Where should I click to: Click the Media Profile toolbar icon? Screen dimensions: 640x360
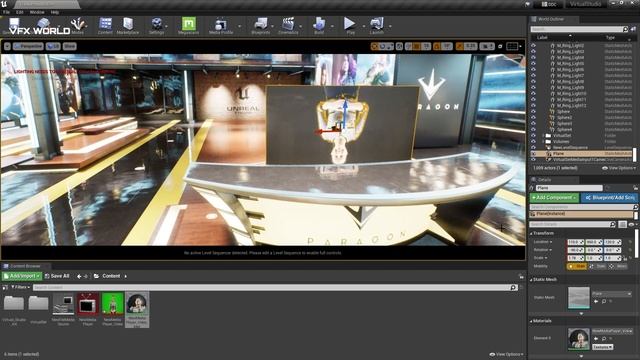(x=221, y=25)
